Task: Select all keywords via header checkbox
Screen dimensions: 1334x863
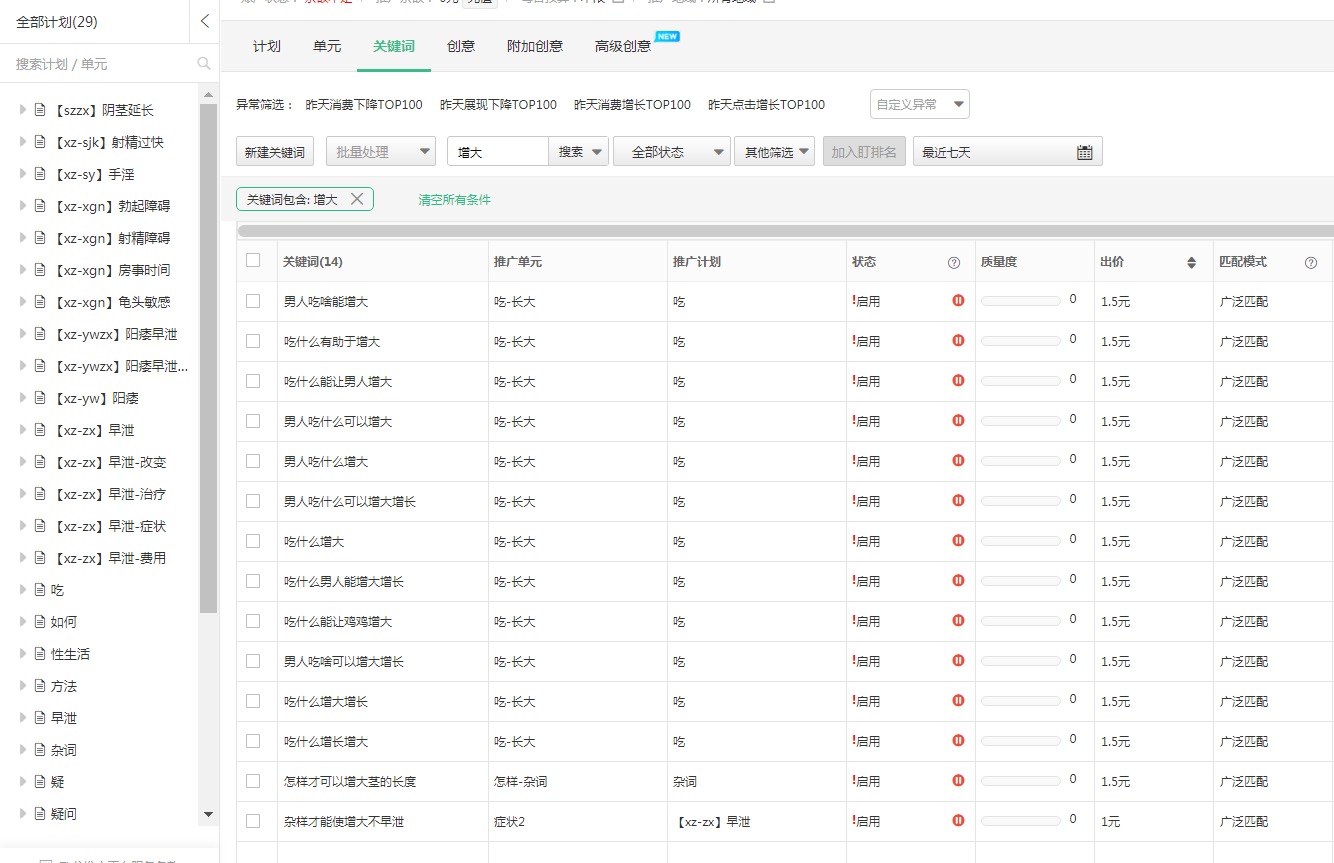Action: (255, 260)
